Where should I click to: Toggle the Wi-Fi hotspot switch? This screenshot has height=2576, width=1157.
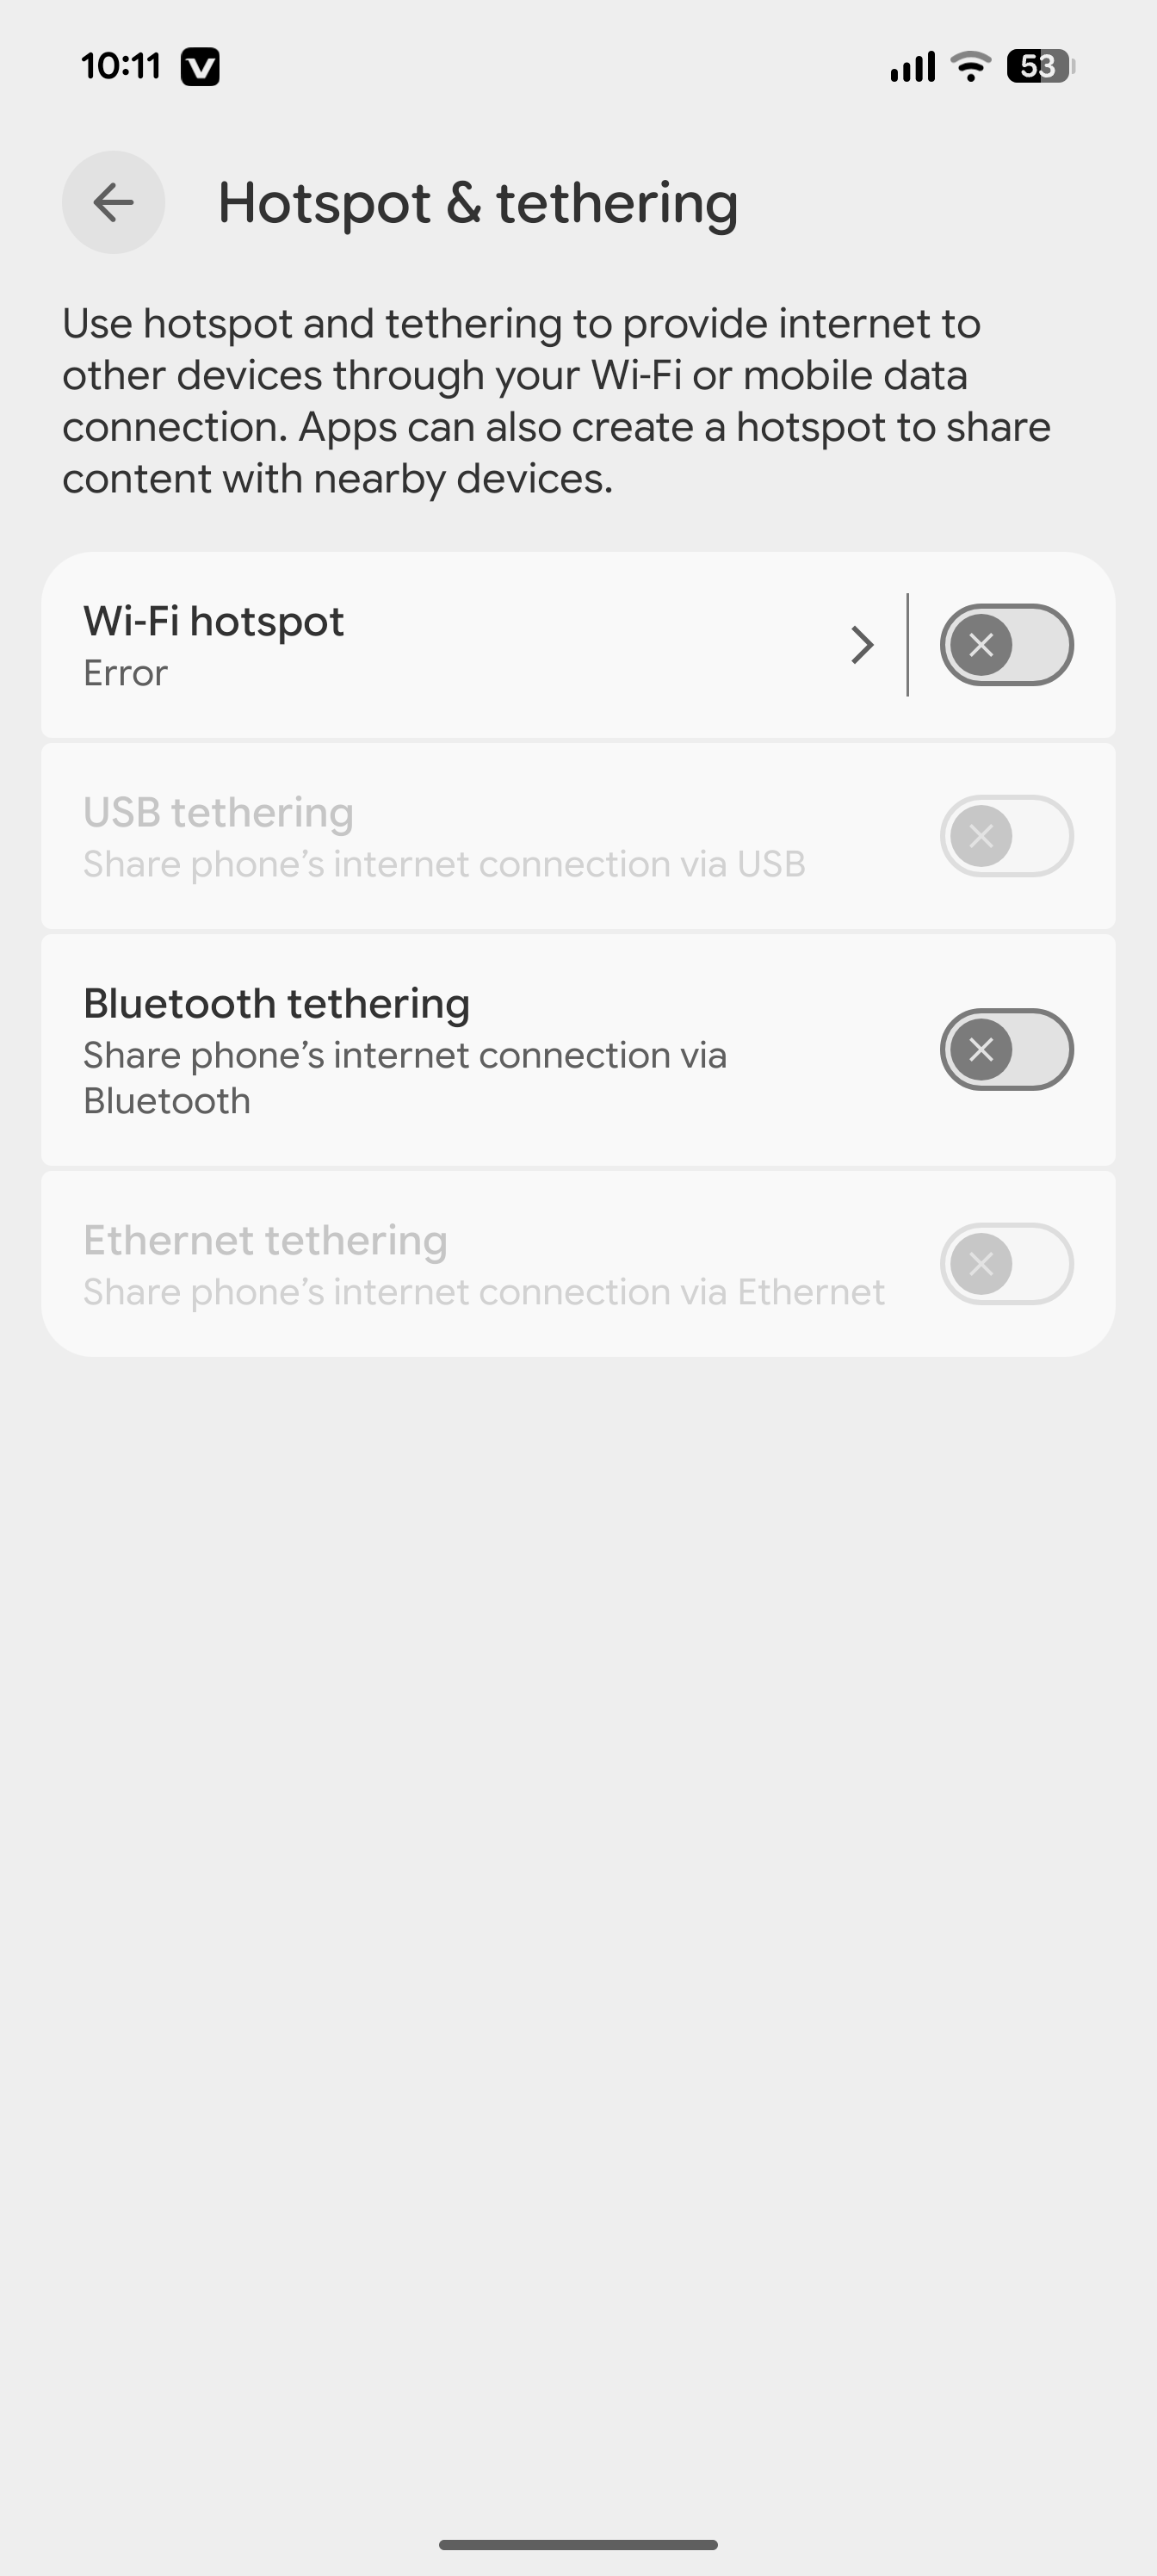point(1006,645)
